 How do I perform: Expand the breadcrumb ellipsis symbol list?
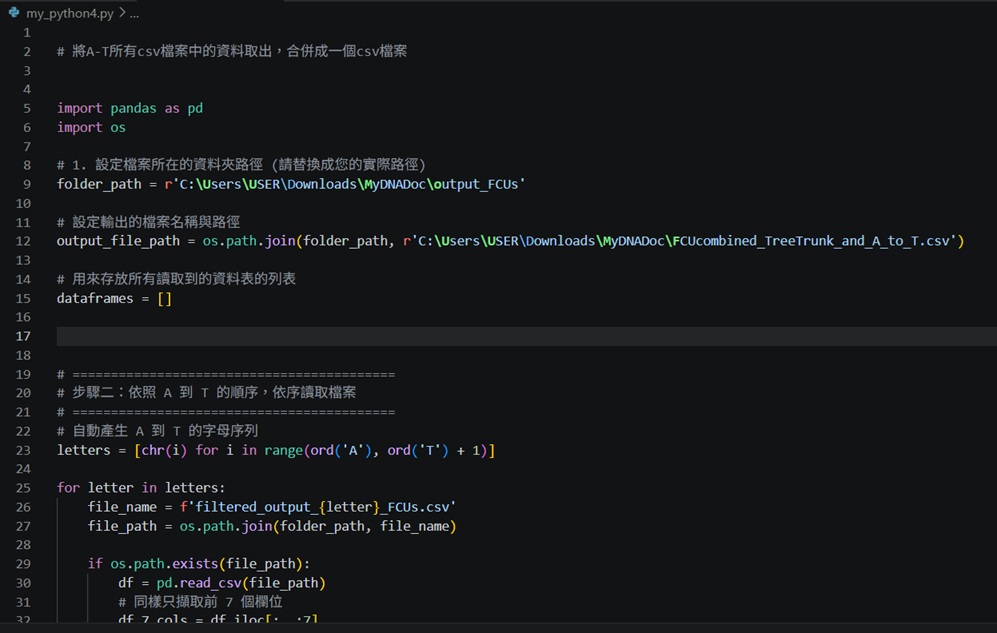[134, 13]
